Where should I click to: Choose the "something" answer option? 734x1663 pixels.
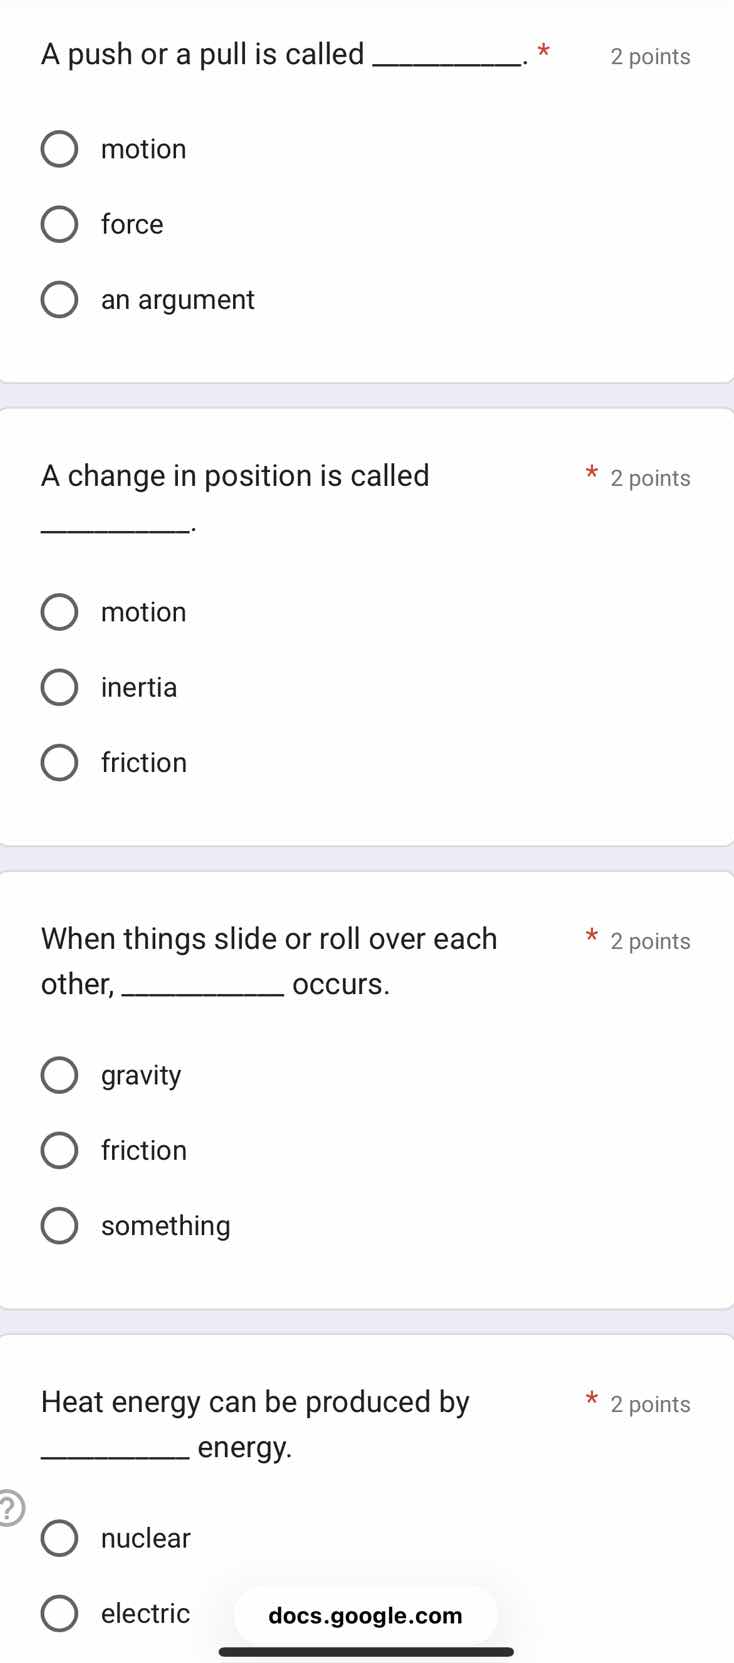(x=59, y=1225)
